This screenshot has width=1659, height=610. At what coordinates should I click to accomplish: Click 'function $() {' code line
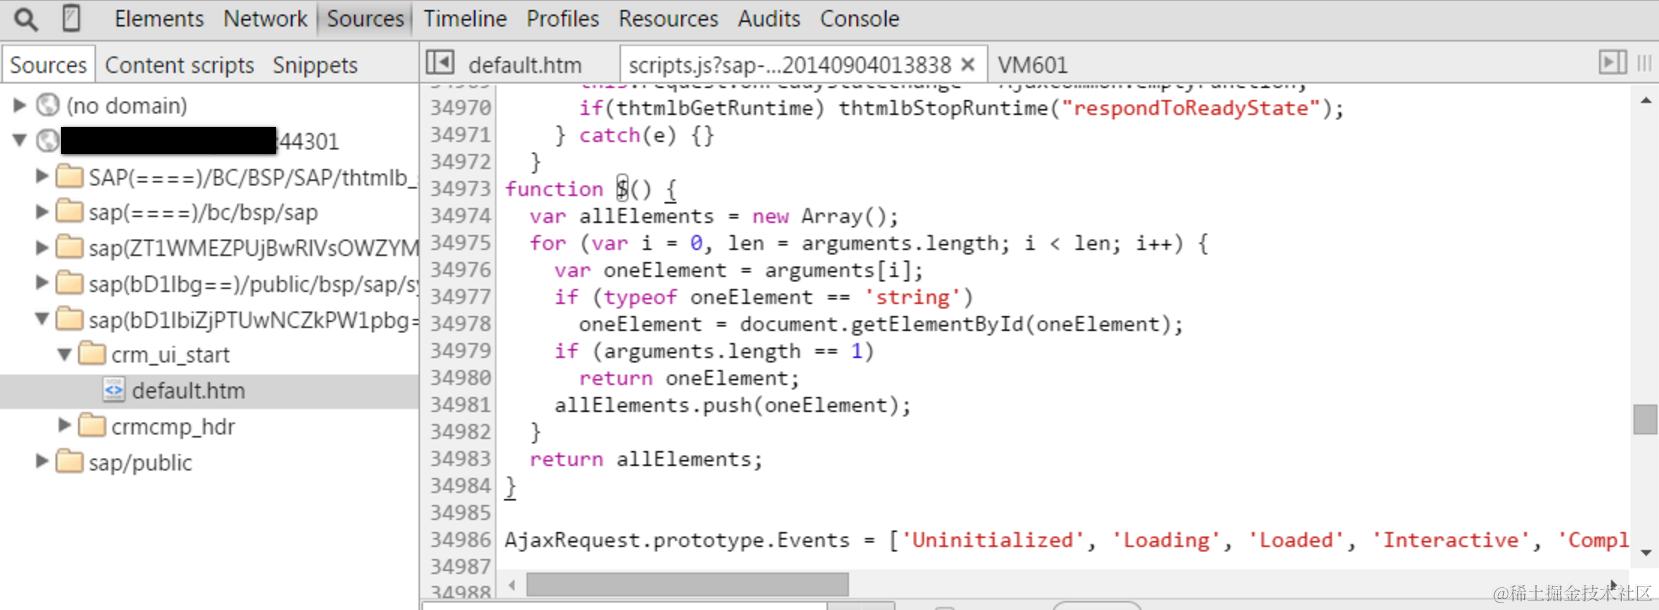pyautogui.click(x=591, y=189)
